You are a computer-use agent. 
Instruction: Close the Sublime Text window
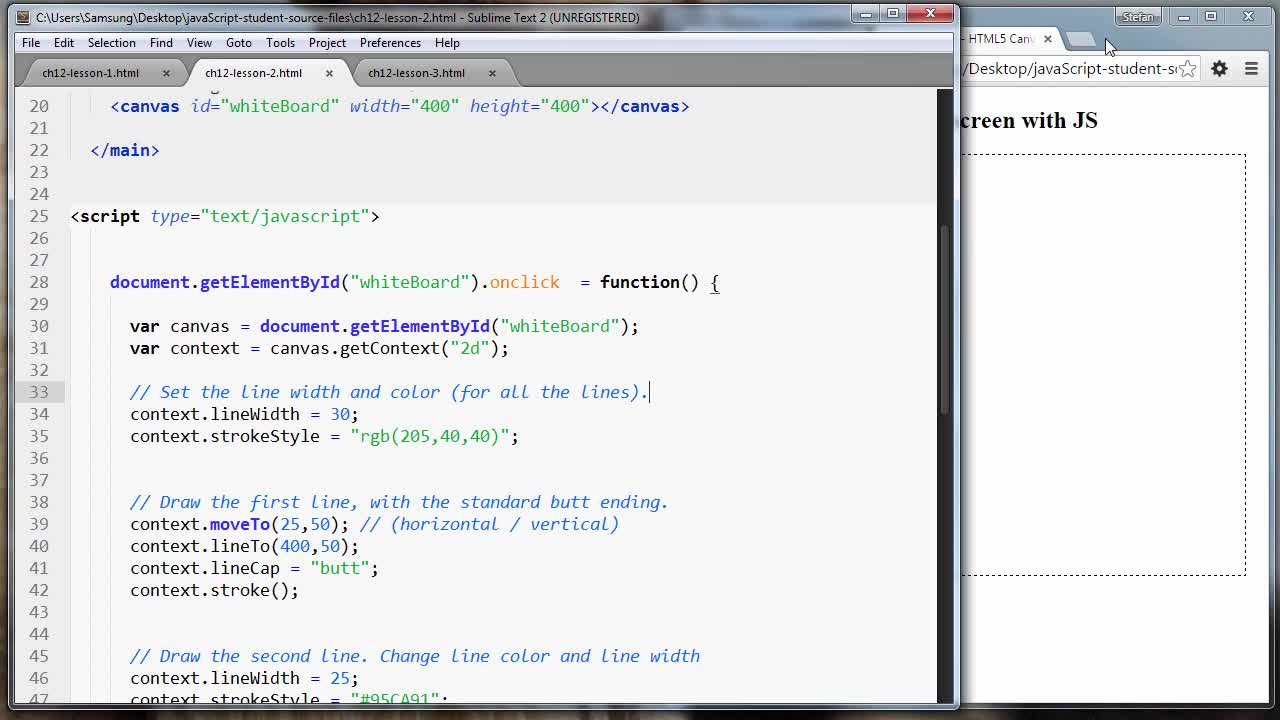[931, 13]
